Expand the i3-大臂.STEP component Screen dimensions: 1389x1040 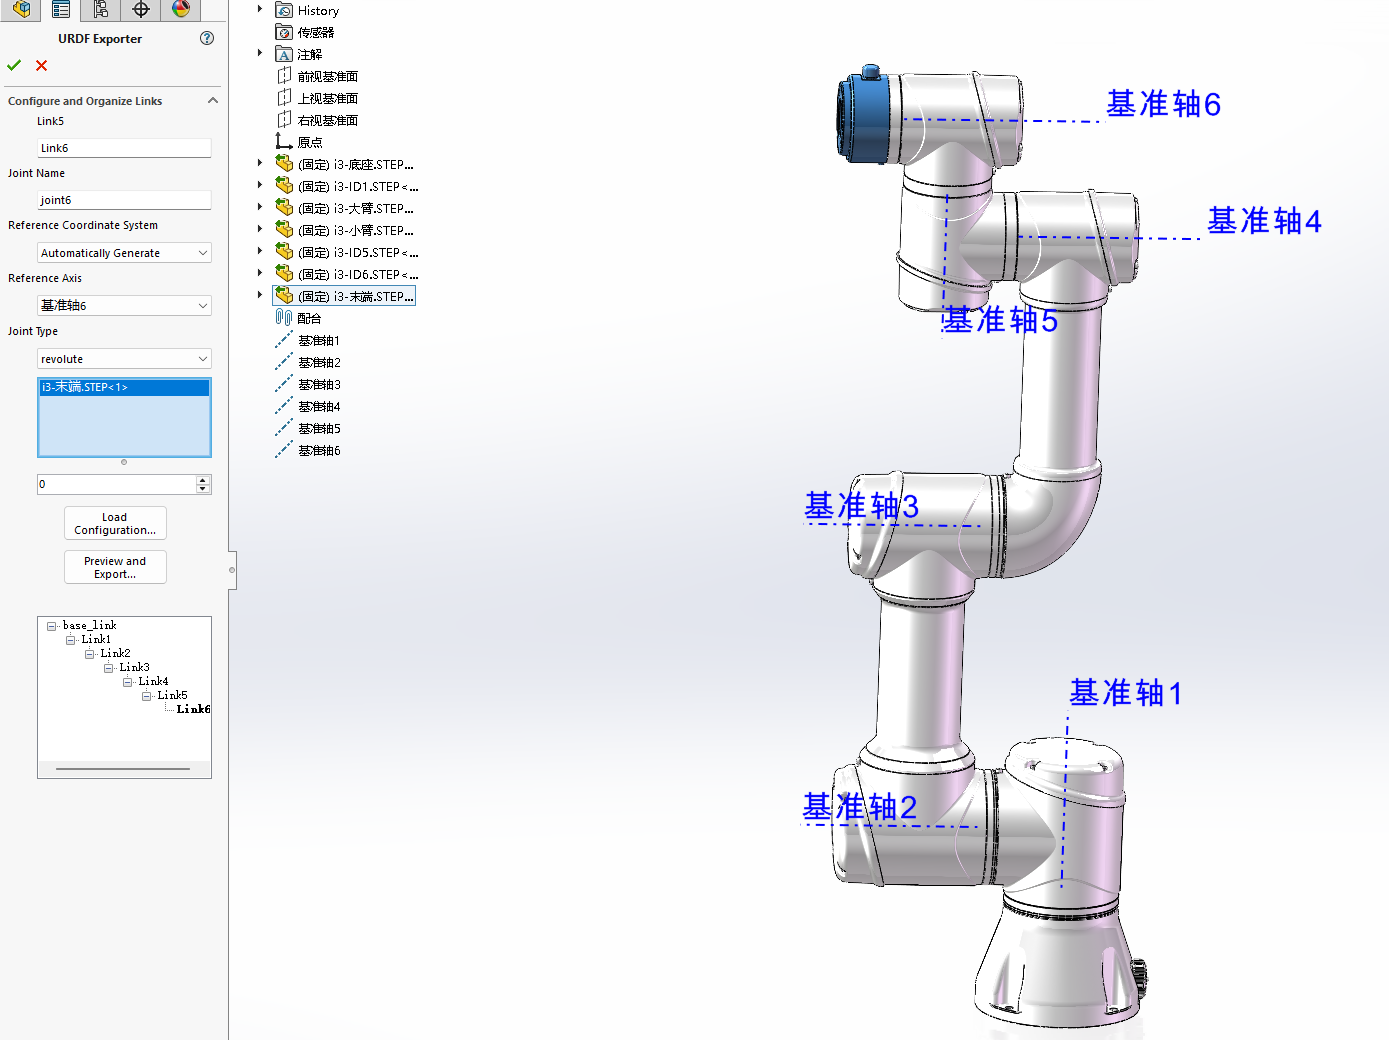[260, 207]
